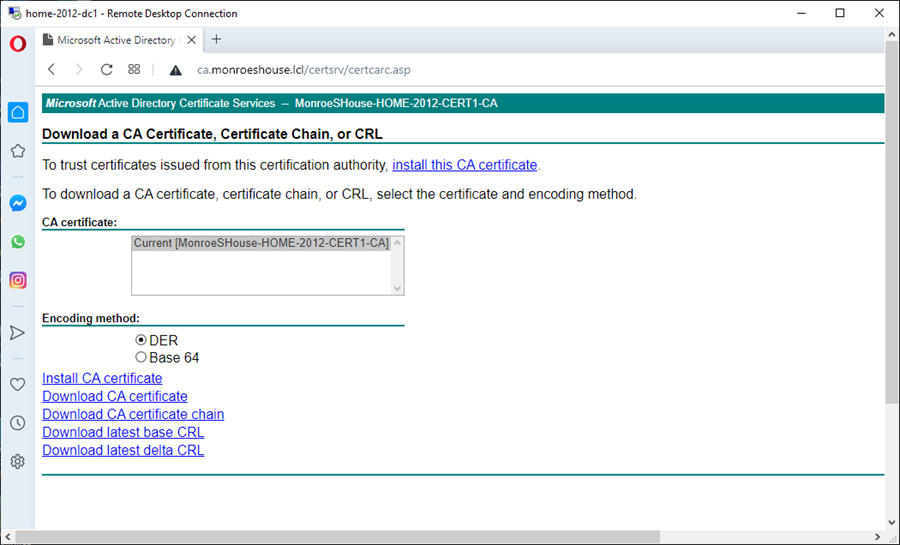Select the Base 64 encoding radio button
900x545 pixels.
[x=141, y=357]
